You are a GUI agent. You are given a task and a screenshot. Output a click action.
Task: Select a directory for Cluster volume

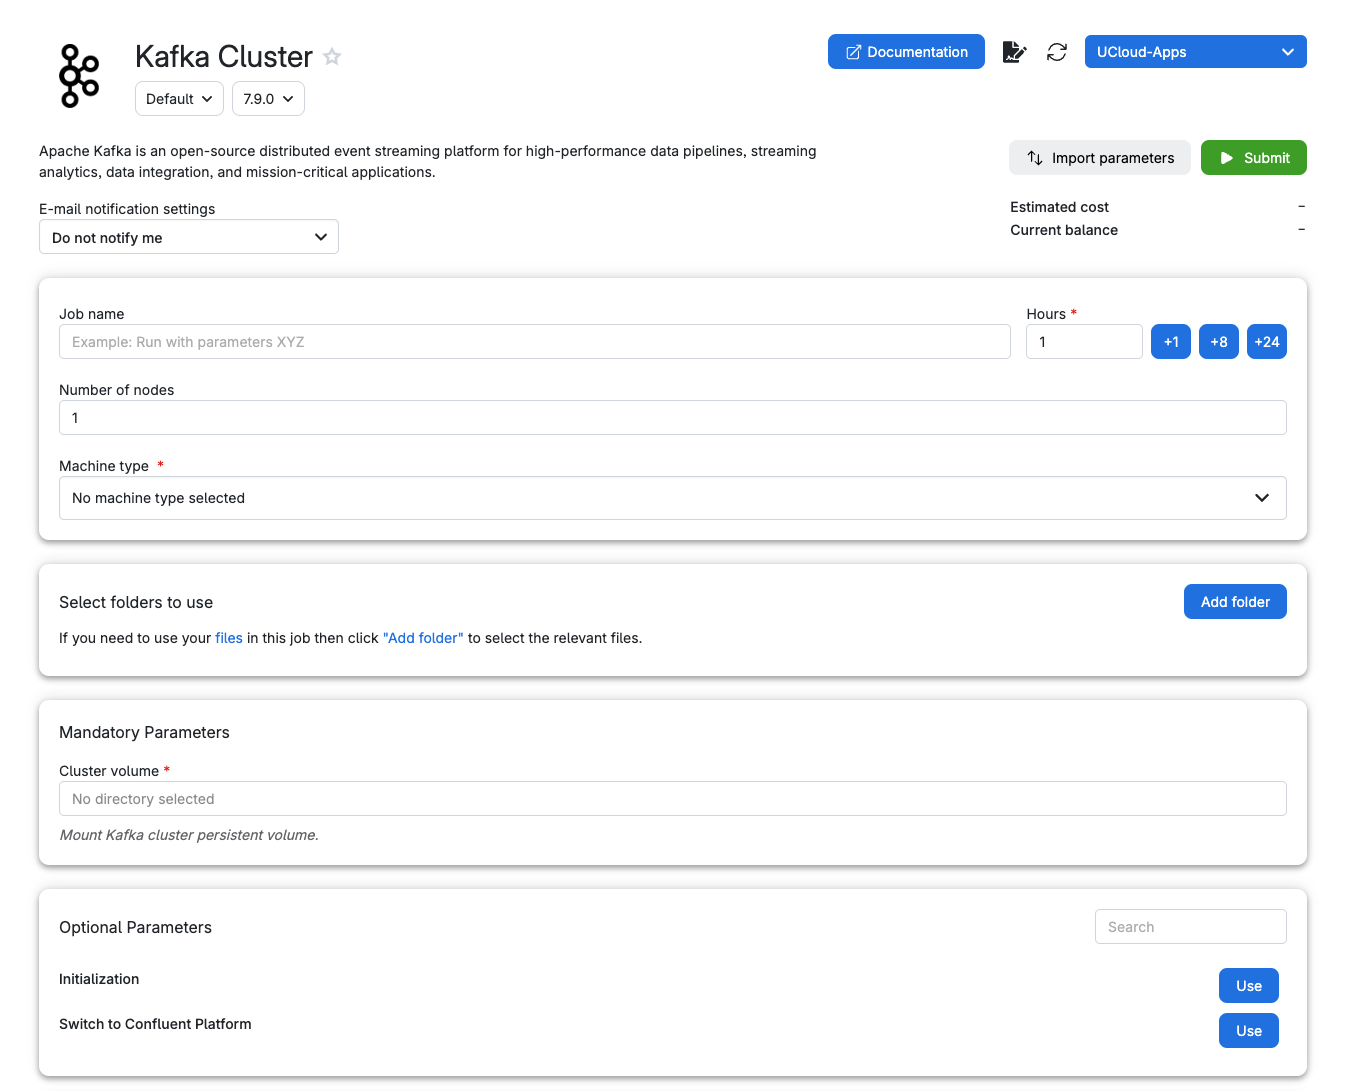(673, 799)
